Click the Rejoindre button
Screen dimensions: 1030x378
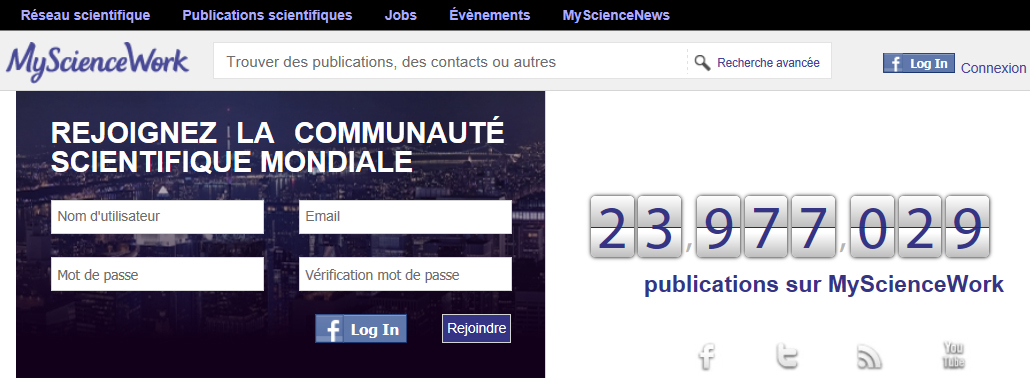476,329
